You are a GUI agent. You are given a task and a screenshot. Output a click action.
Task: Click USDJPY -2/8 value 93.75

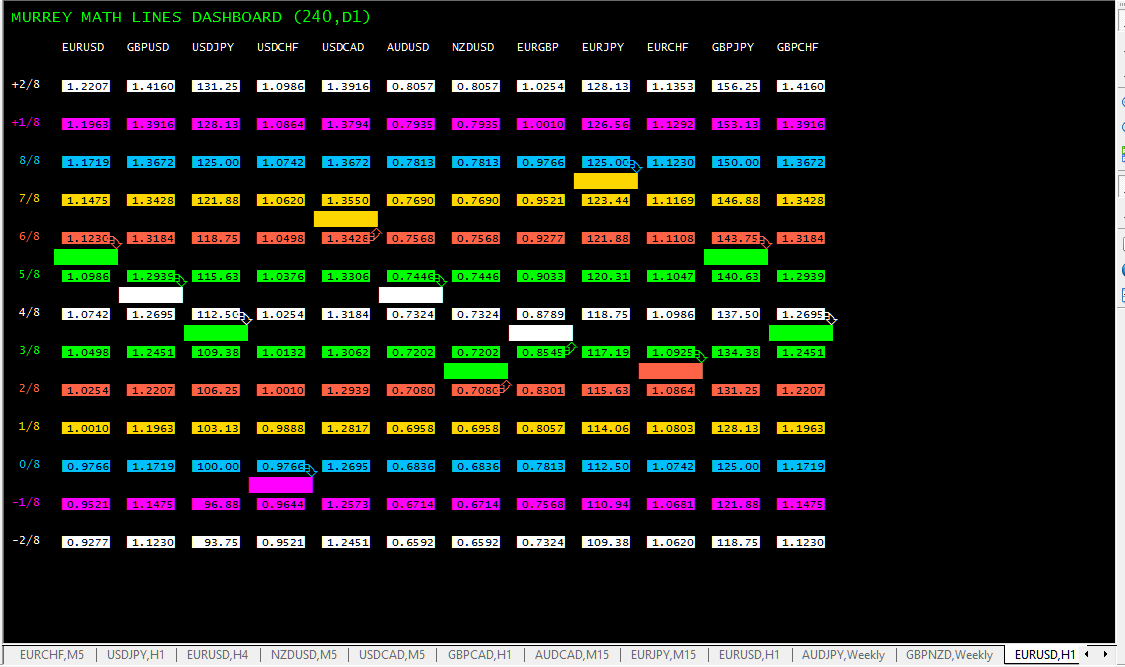coord(216,542)
